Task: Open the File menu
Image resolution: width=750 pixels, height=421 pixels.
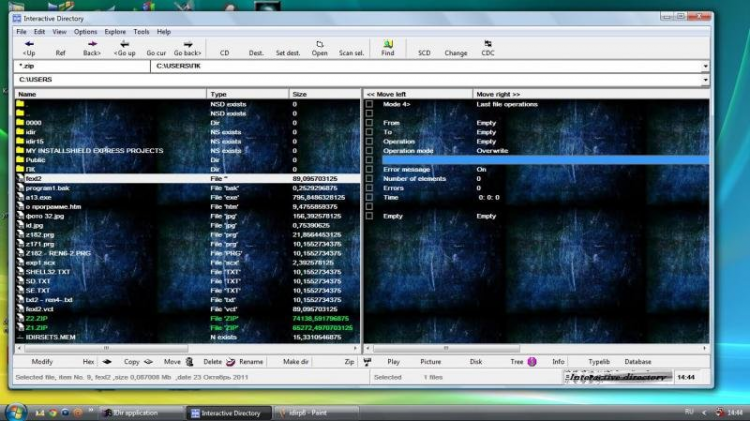Action: coord(22,32)
